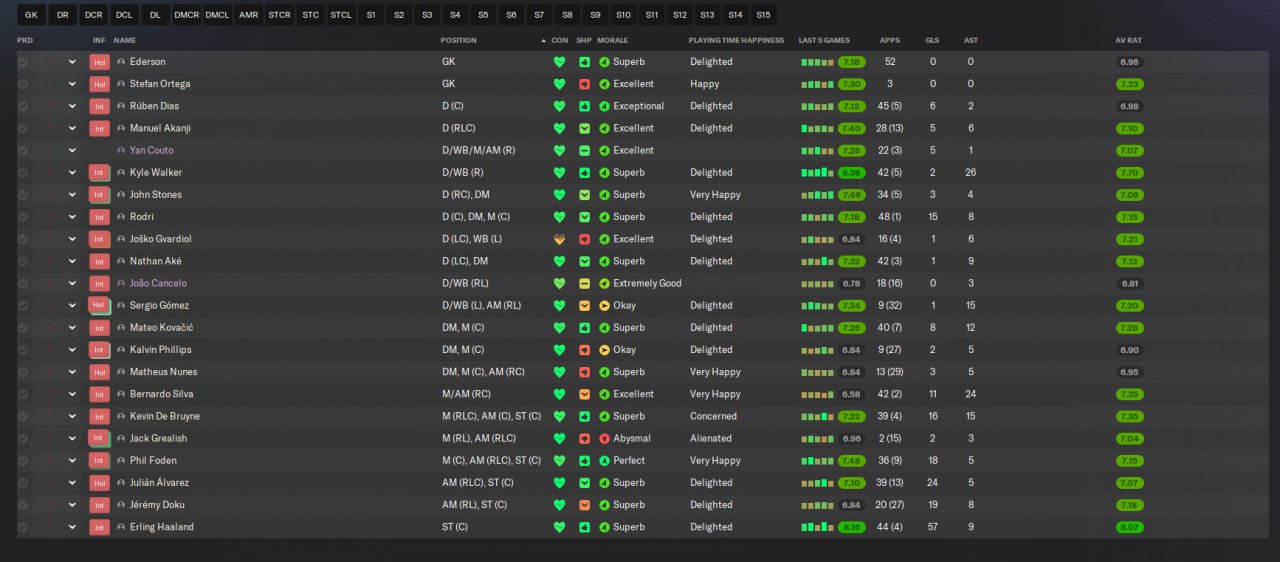Click Erling Haaland's Int info badge
Screen dimensions: 1280x562
pos(99,527)
